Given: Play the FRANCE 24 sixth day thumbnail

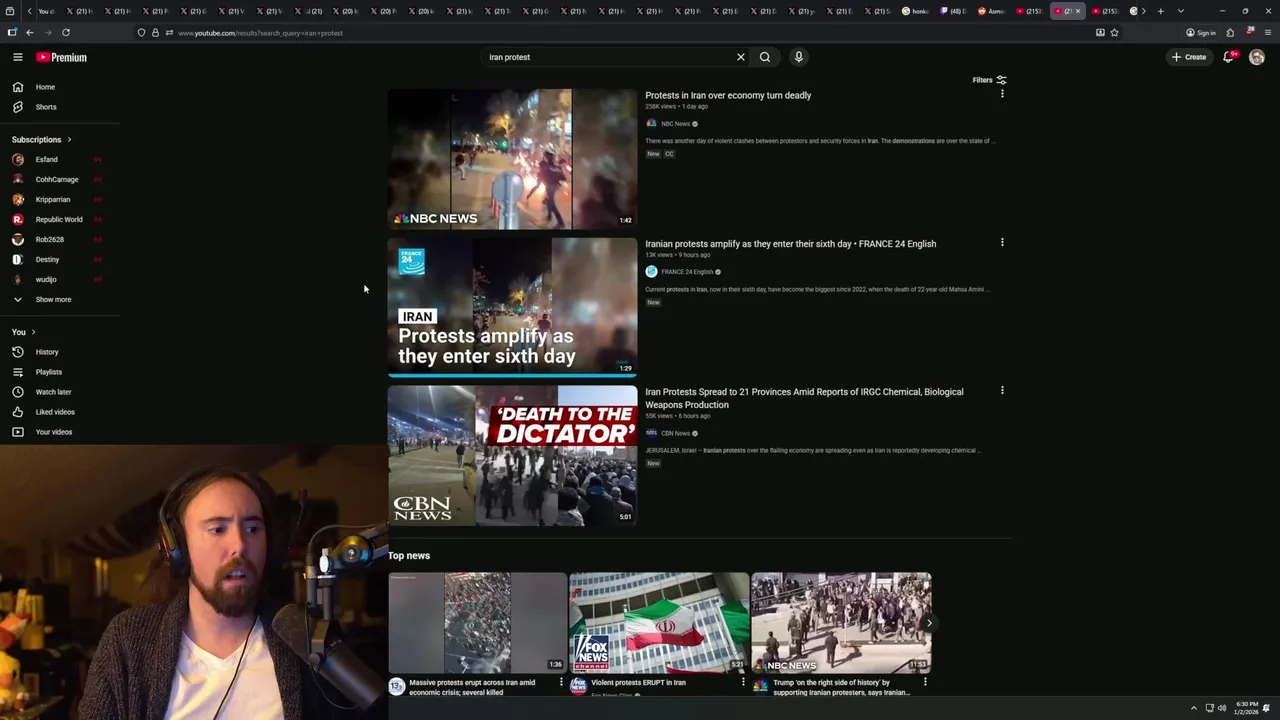Looking at the screenshot, I should pyautogui.click(x=512, y=307).
